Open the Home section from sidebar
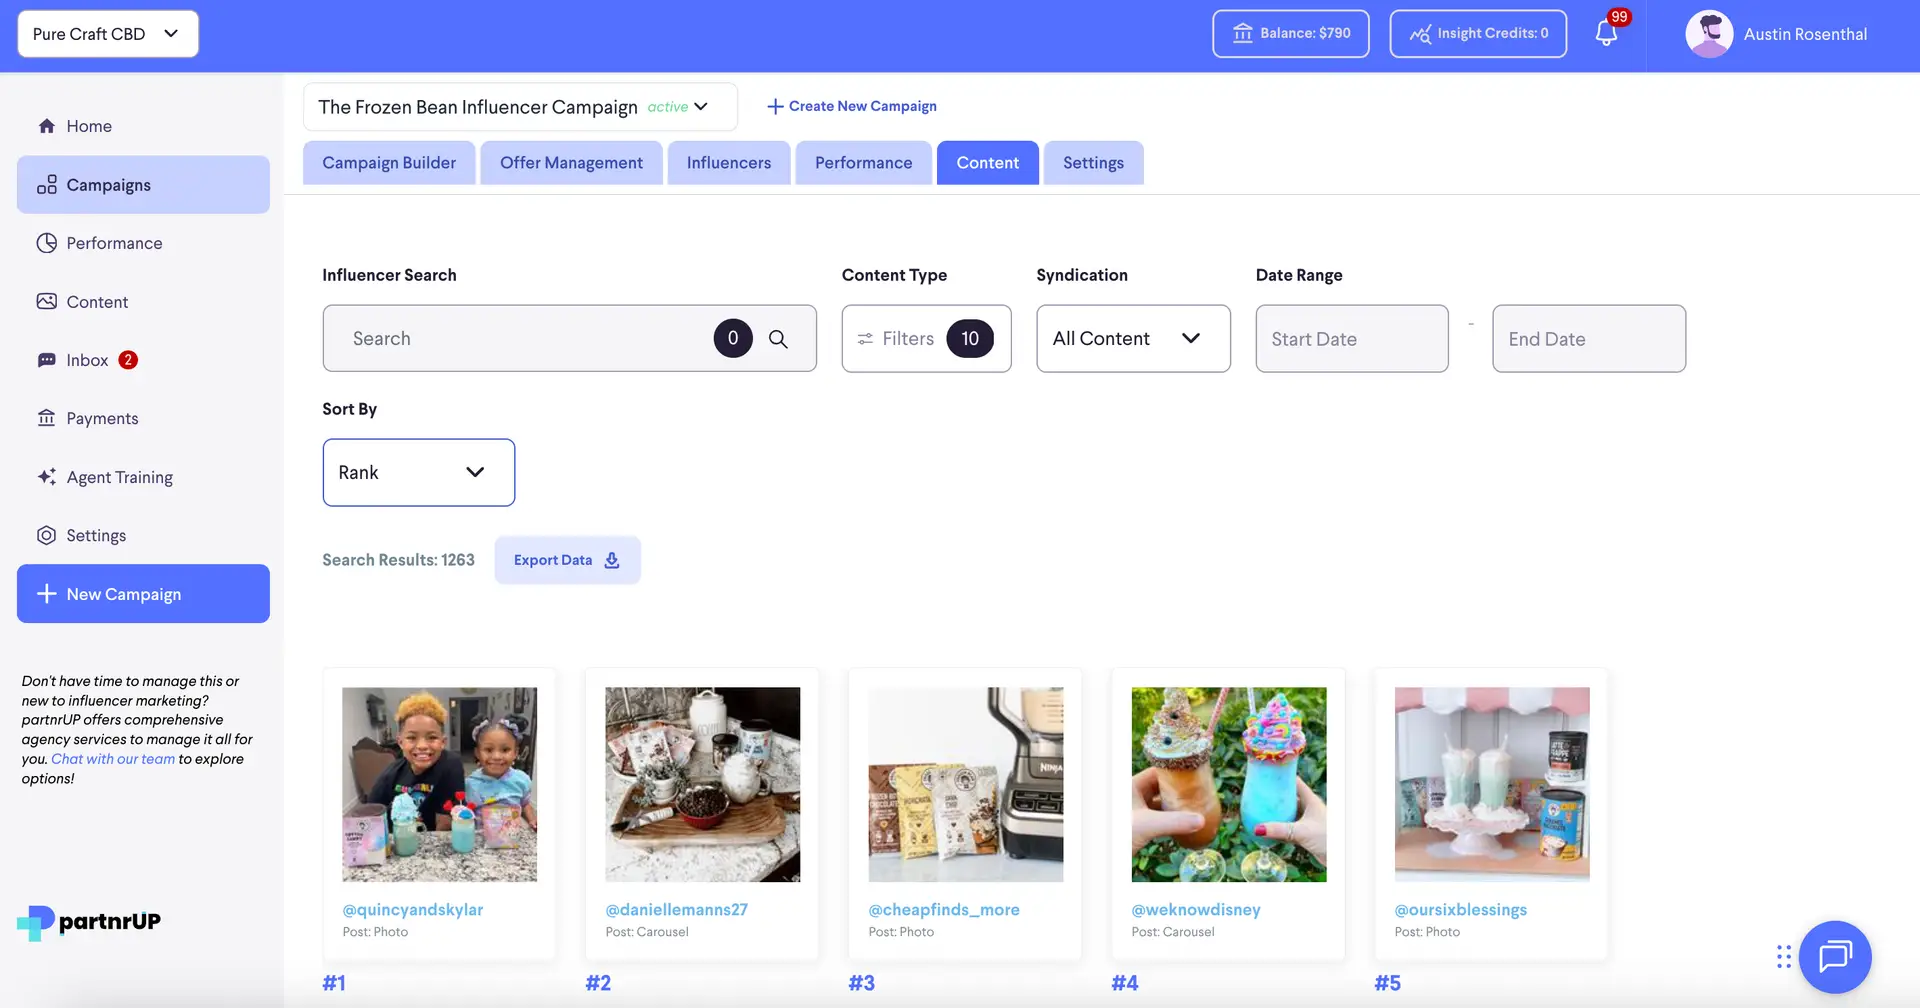Image resolution: width=1920 pixels, height=1008 pixels. [x=47, y=125]
